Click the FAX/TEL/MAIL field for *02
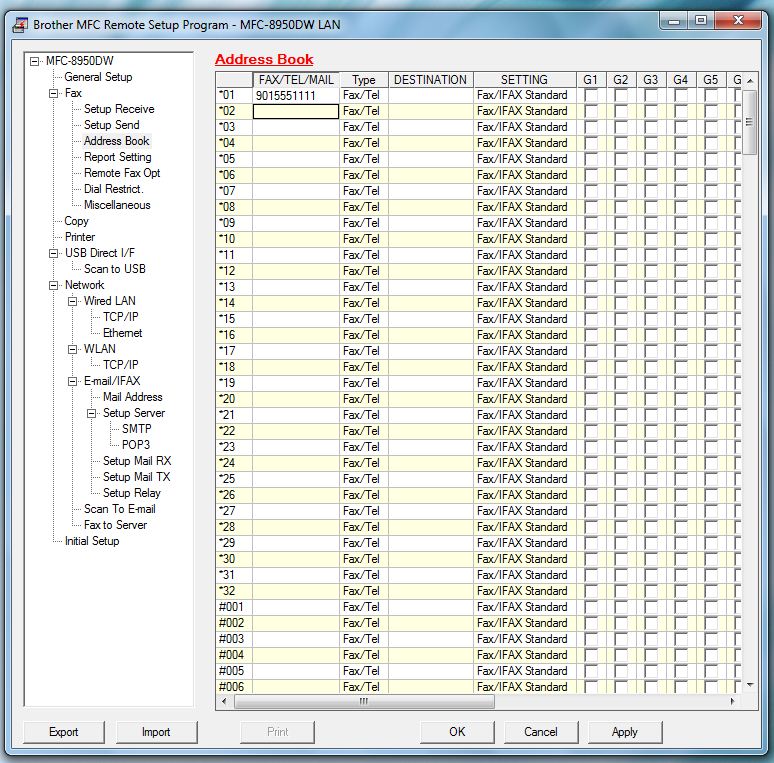 click(296, 111)
